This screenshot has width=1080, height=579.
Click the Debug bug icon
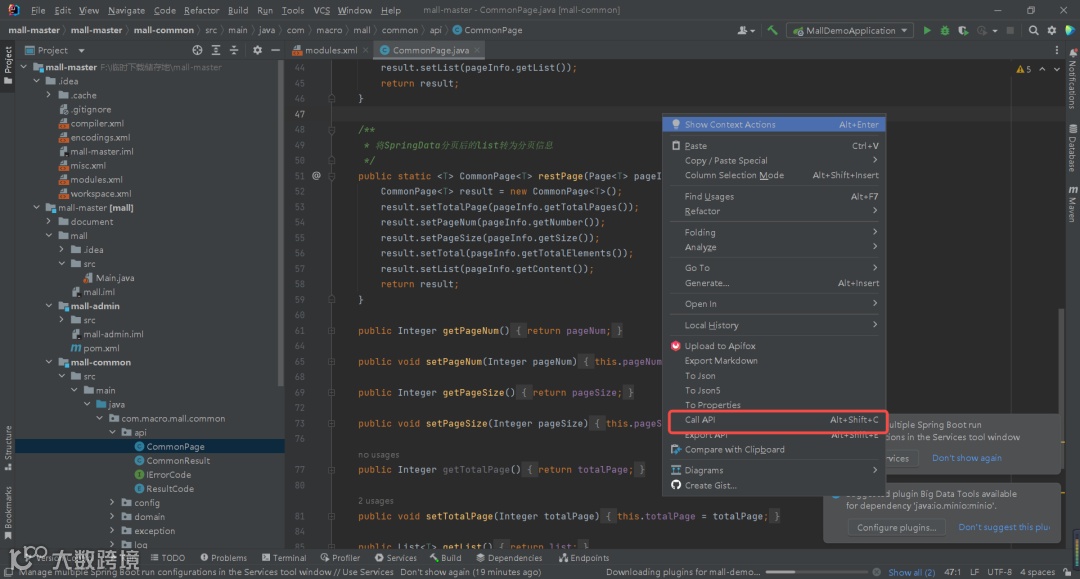(944, 30)
